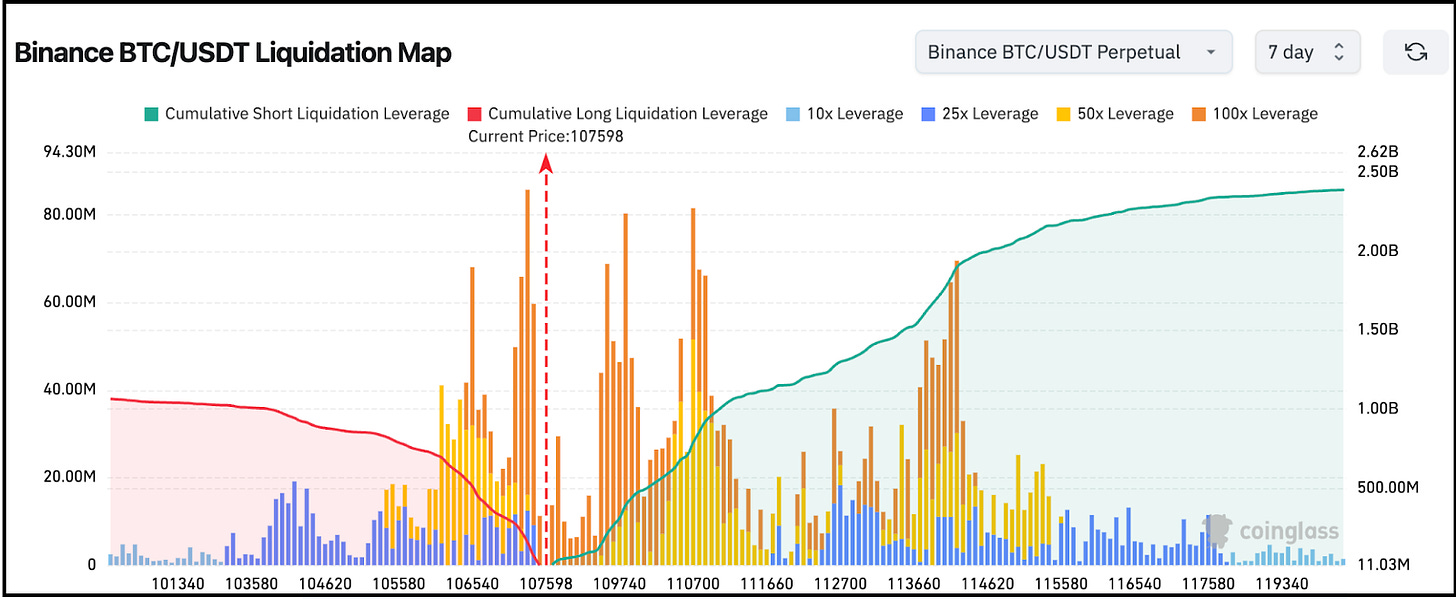Toggle Cumulative Long Liquidation Leverage legend
1456x599 pixels.
click(619, 114)
